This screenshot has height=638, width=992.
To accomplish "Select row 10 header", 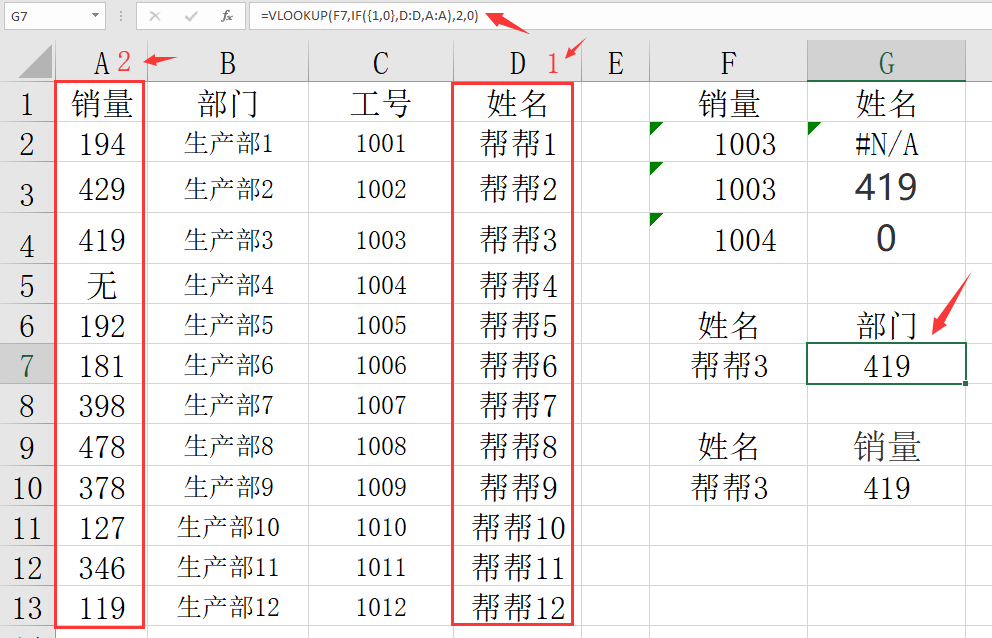I will 27,486.
